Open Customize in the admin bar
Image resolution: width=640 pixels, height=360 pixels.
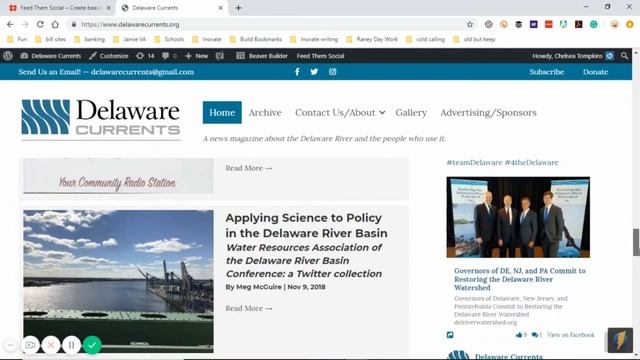[x=109, y=56]
